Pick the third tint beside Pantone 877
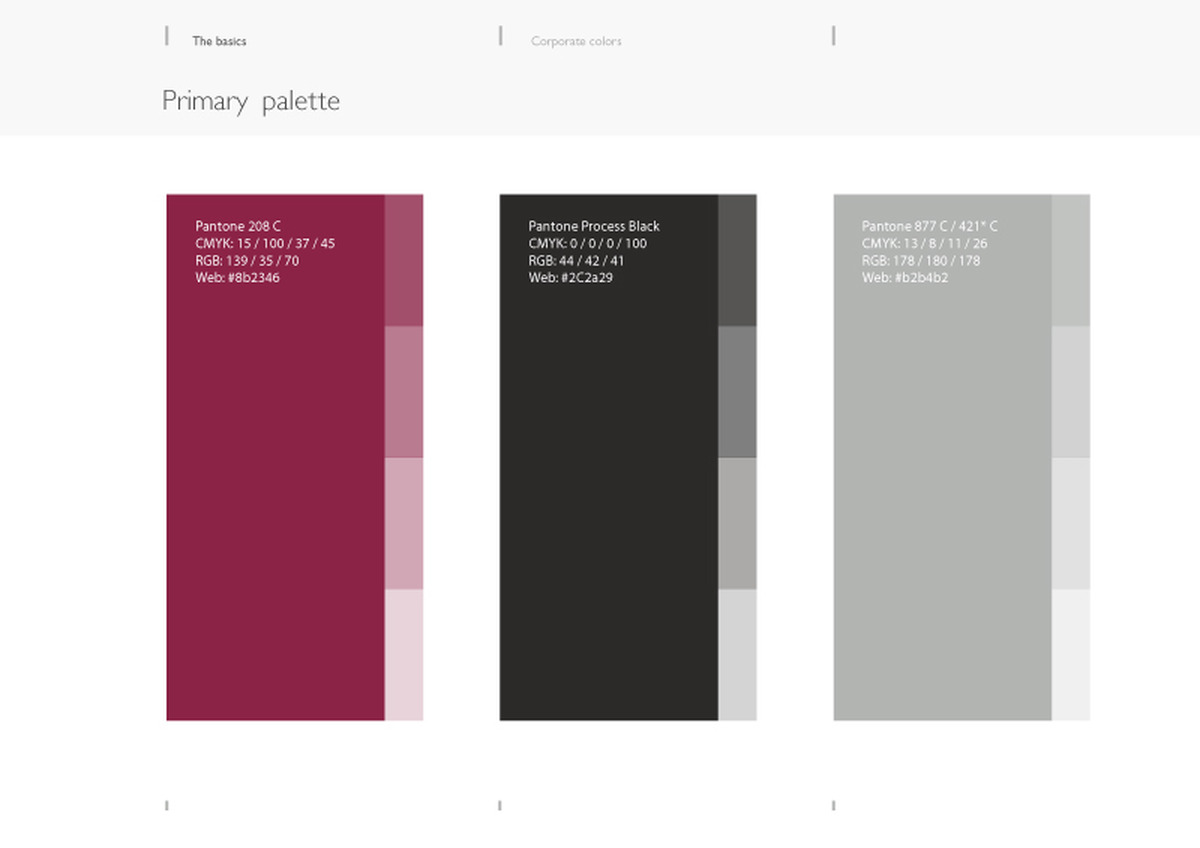 [1071, 523]
